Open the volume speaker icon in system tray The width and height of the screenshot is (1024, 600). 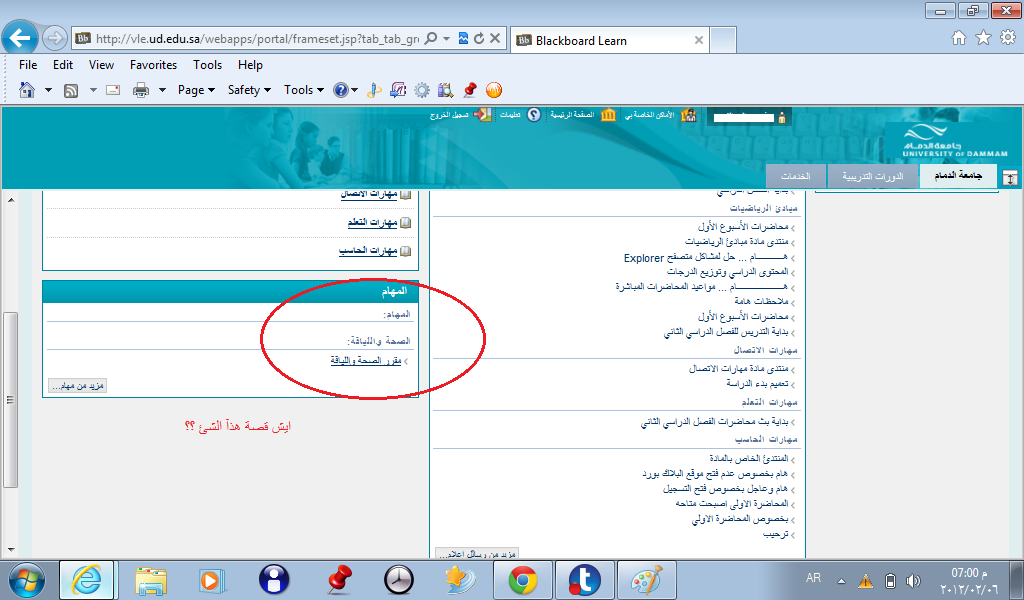pos(913,580)
